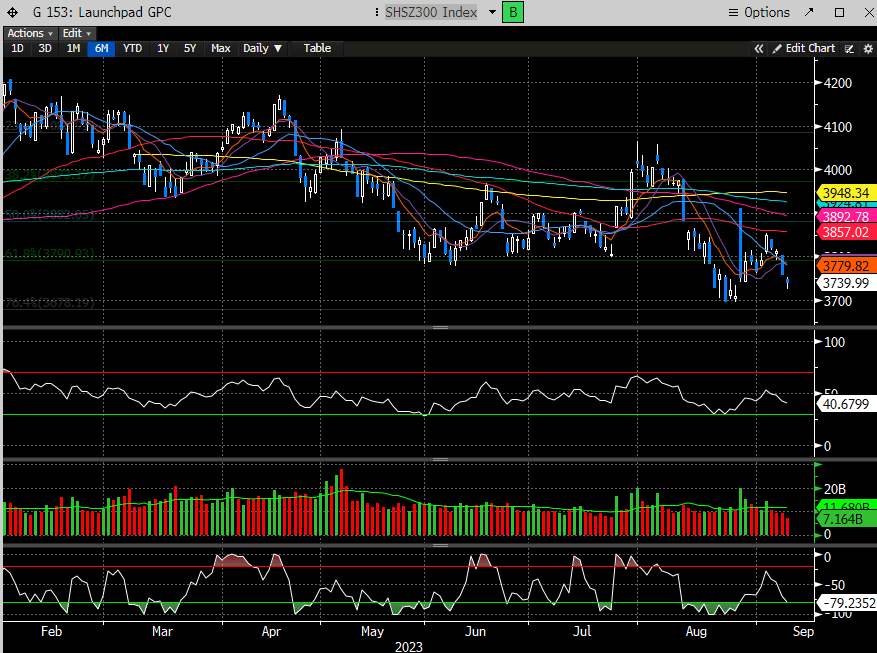Switch chart range to YTD
Viewport: 877px width, 653px height.
(133, 49)
